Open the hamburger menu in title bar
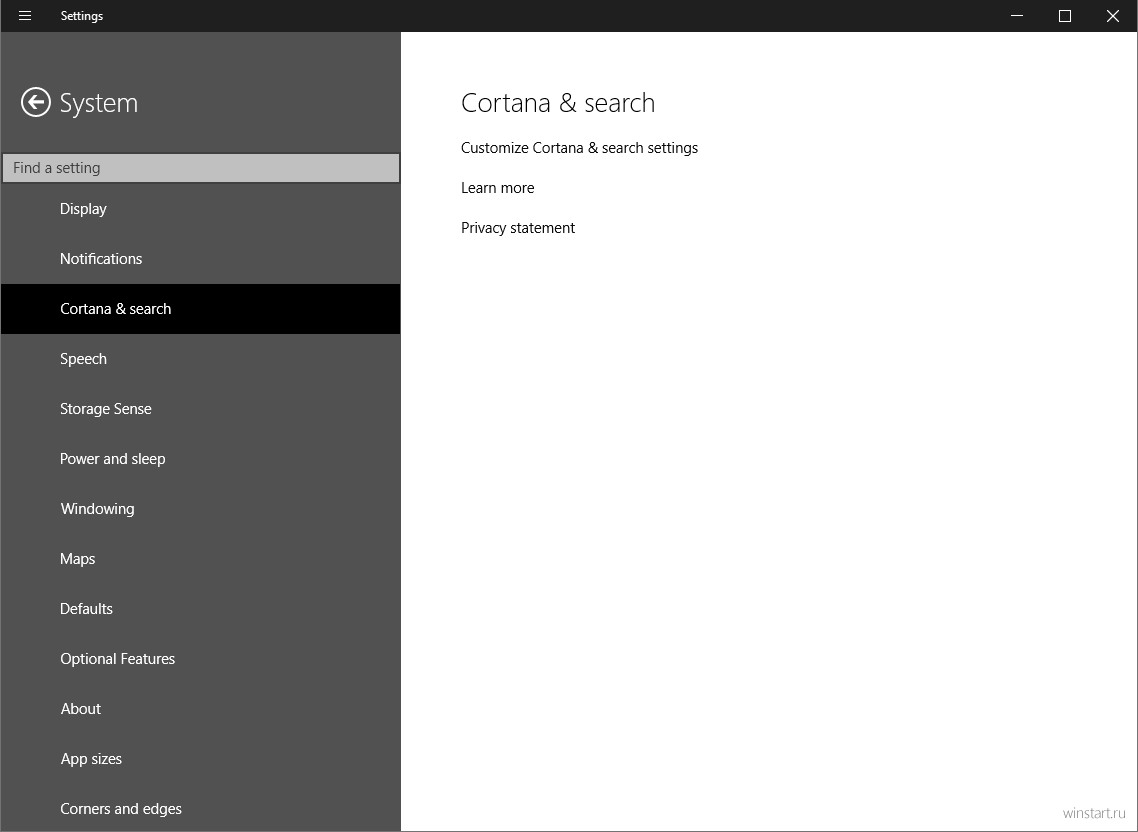The height and width of the screenshot is (832, 1138). pos(25,15)
